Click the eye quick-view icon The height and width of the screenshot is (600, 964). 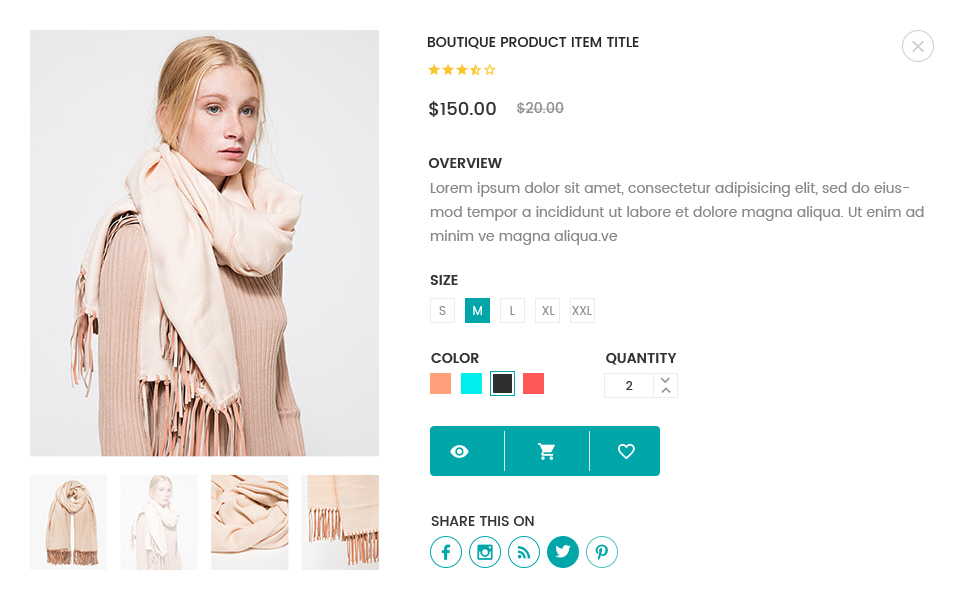pos(459,451)
